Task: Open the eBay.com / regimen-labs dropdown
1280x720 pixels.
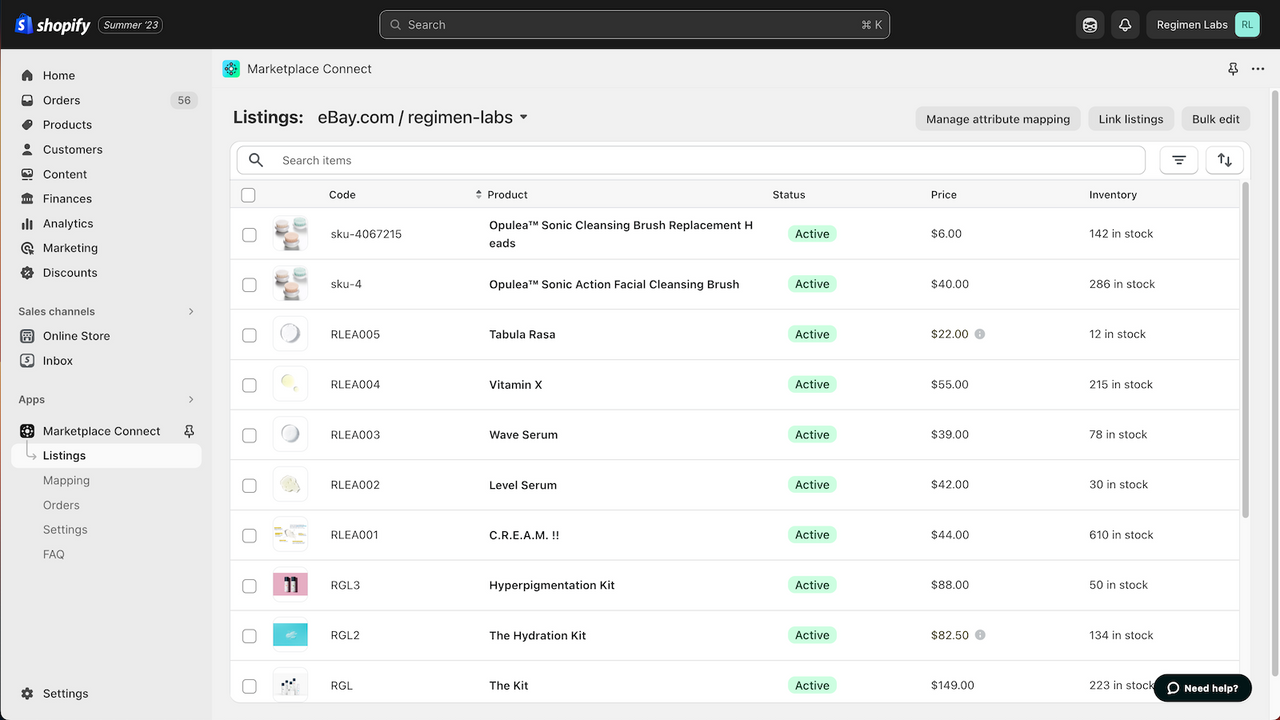Action: pos(422,116)
